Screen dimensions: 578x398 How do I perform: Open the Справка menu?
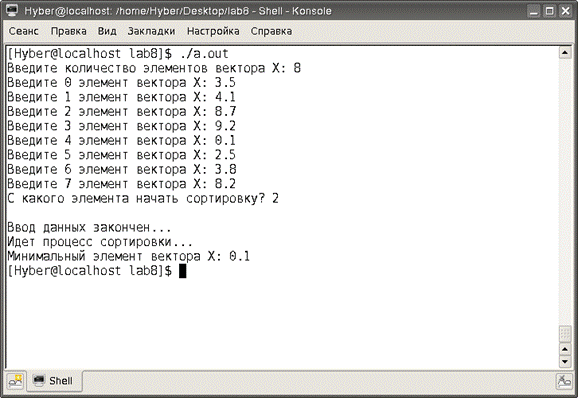271,31
